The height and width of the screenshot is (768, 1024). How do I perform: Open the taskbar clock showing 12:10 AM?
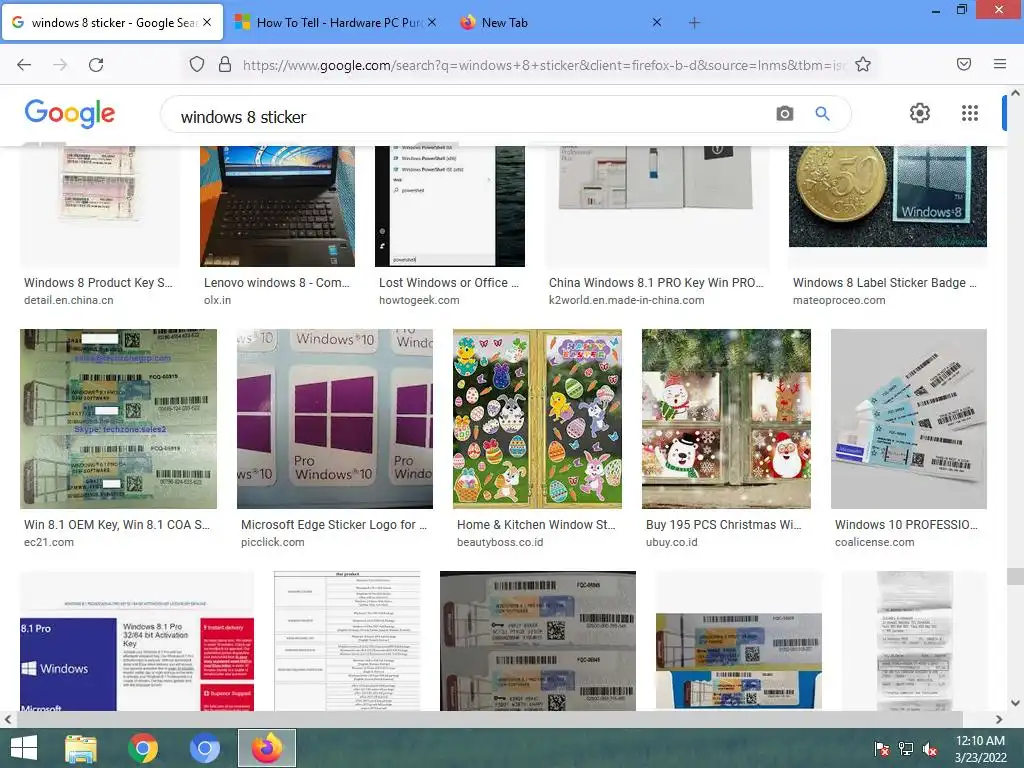point(980,749)
